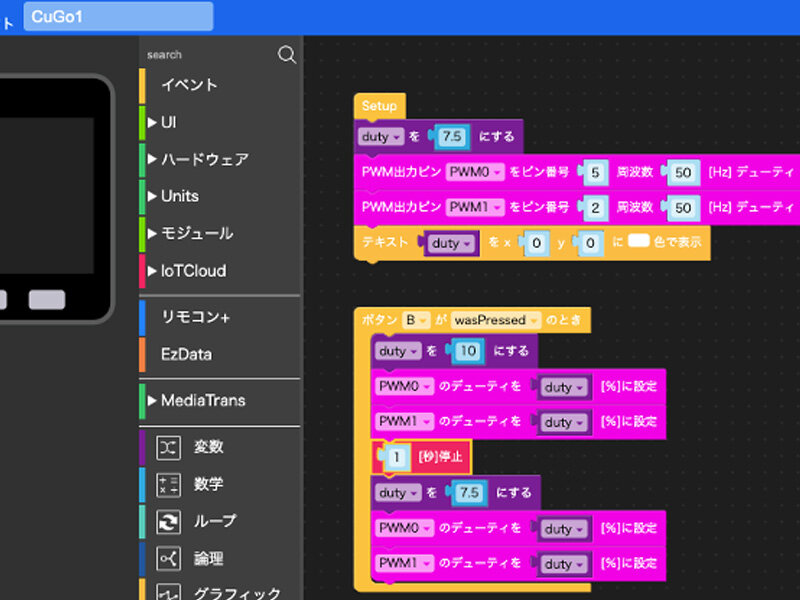Open the ループ loop category icon

click(169, 521)
